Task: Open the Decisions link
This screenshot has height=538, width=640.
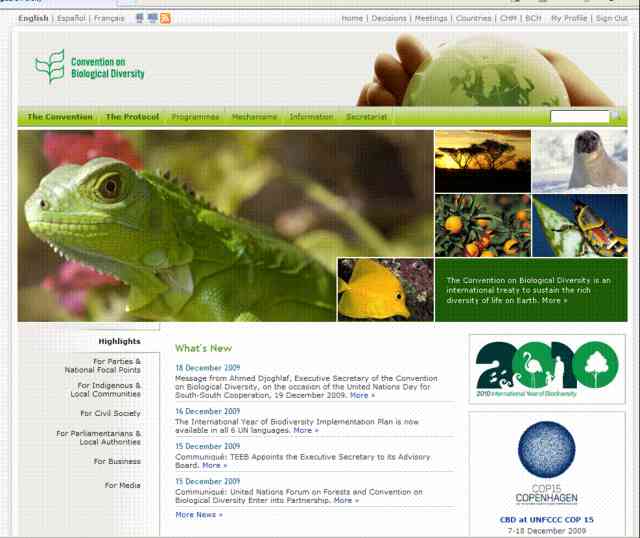Action: click(x=389, y=18)
